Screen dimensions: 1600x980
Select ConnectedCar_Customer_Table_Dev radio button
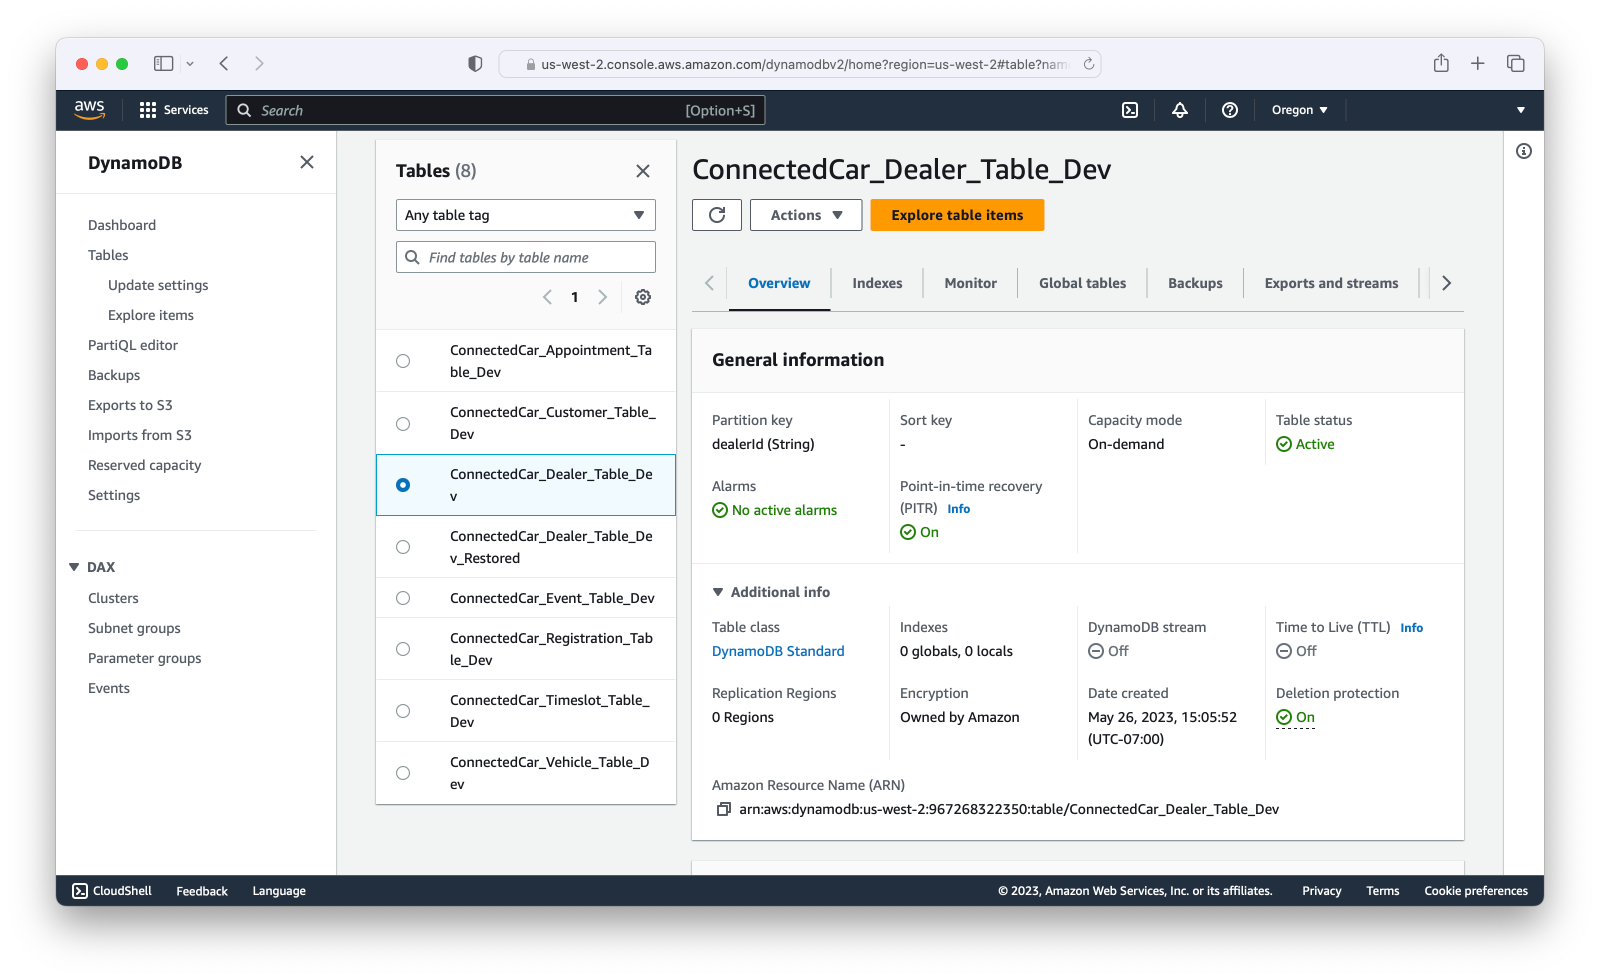[403, 423]
